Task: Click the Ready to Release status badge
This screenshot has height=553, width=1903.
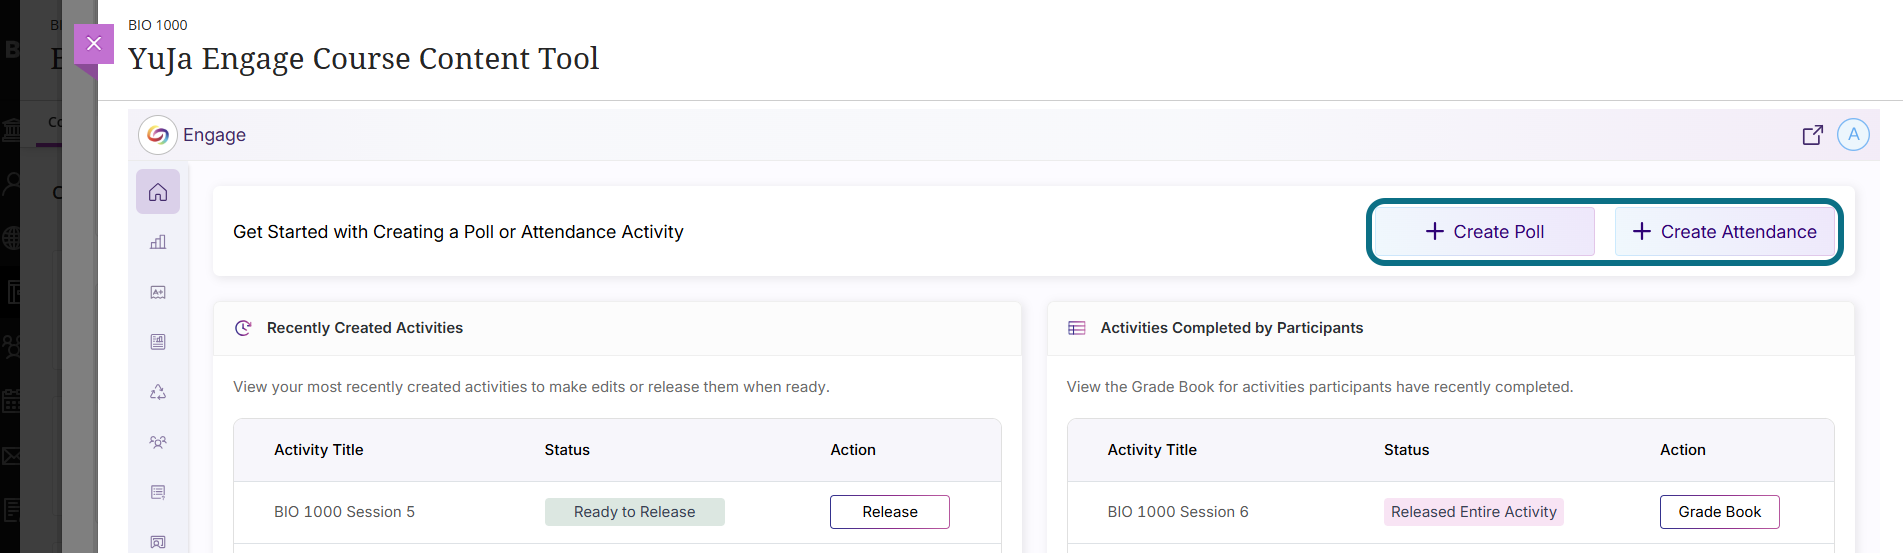Action: click(x=634, y=512)
